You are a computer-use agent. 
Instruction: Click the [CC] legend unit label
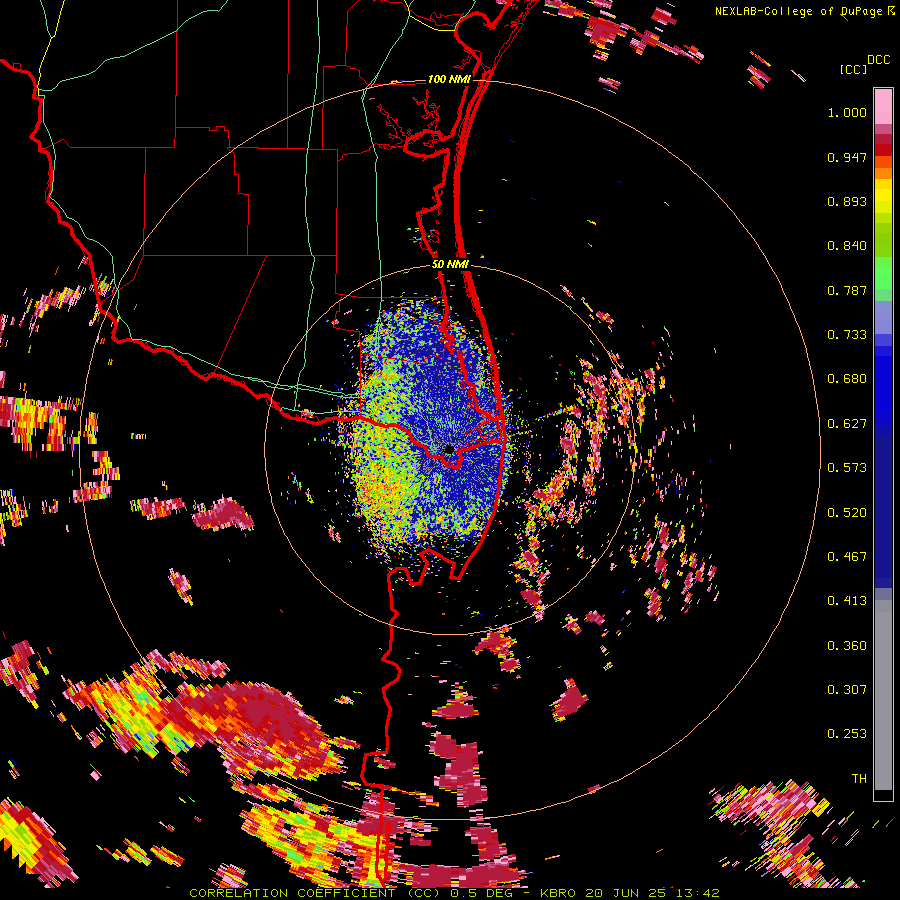[853, 69]
